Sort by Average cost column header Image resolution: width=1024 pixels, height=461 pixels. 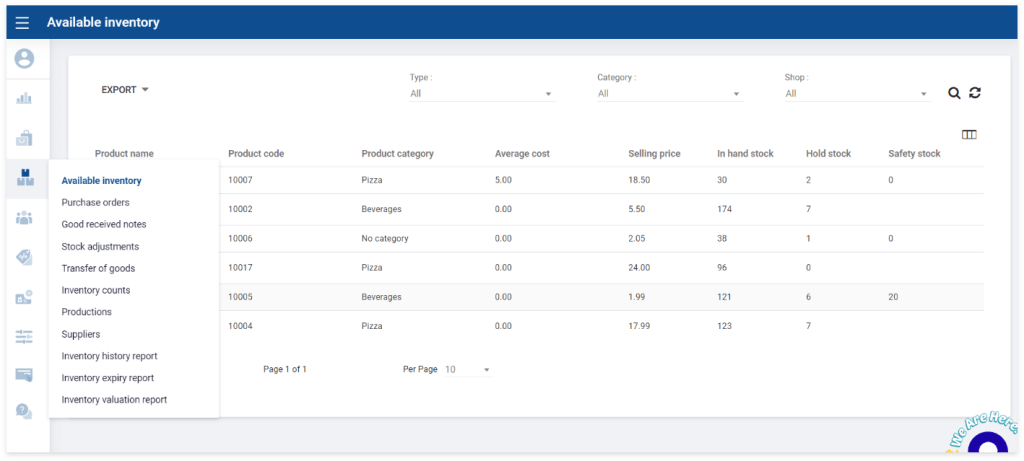click(x=522, y=154)
